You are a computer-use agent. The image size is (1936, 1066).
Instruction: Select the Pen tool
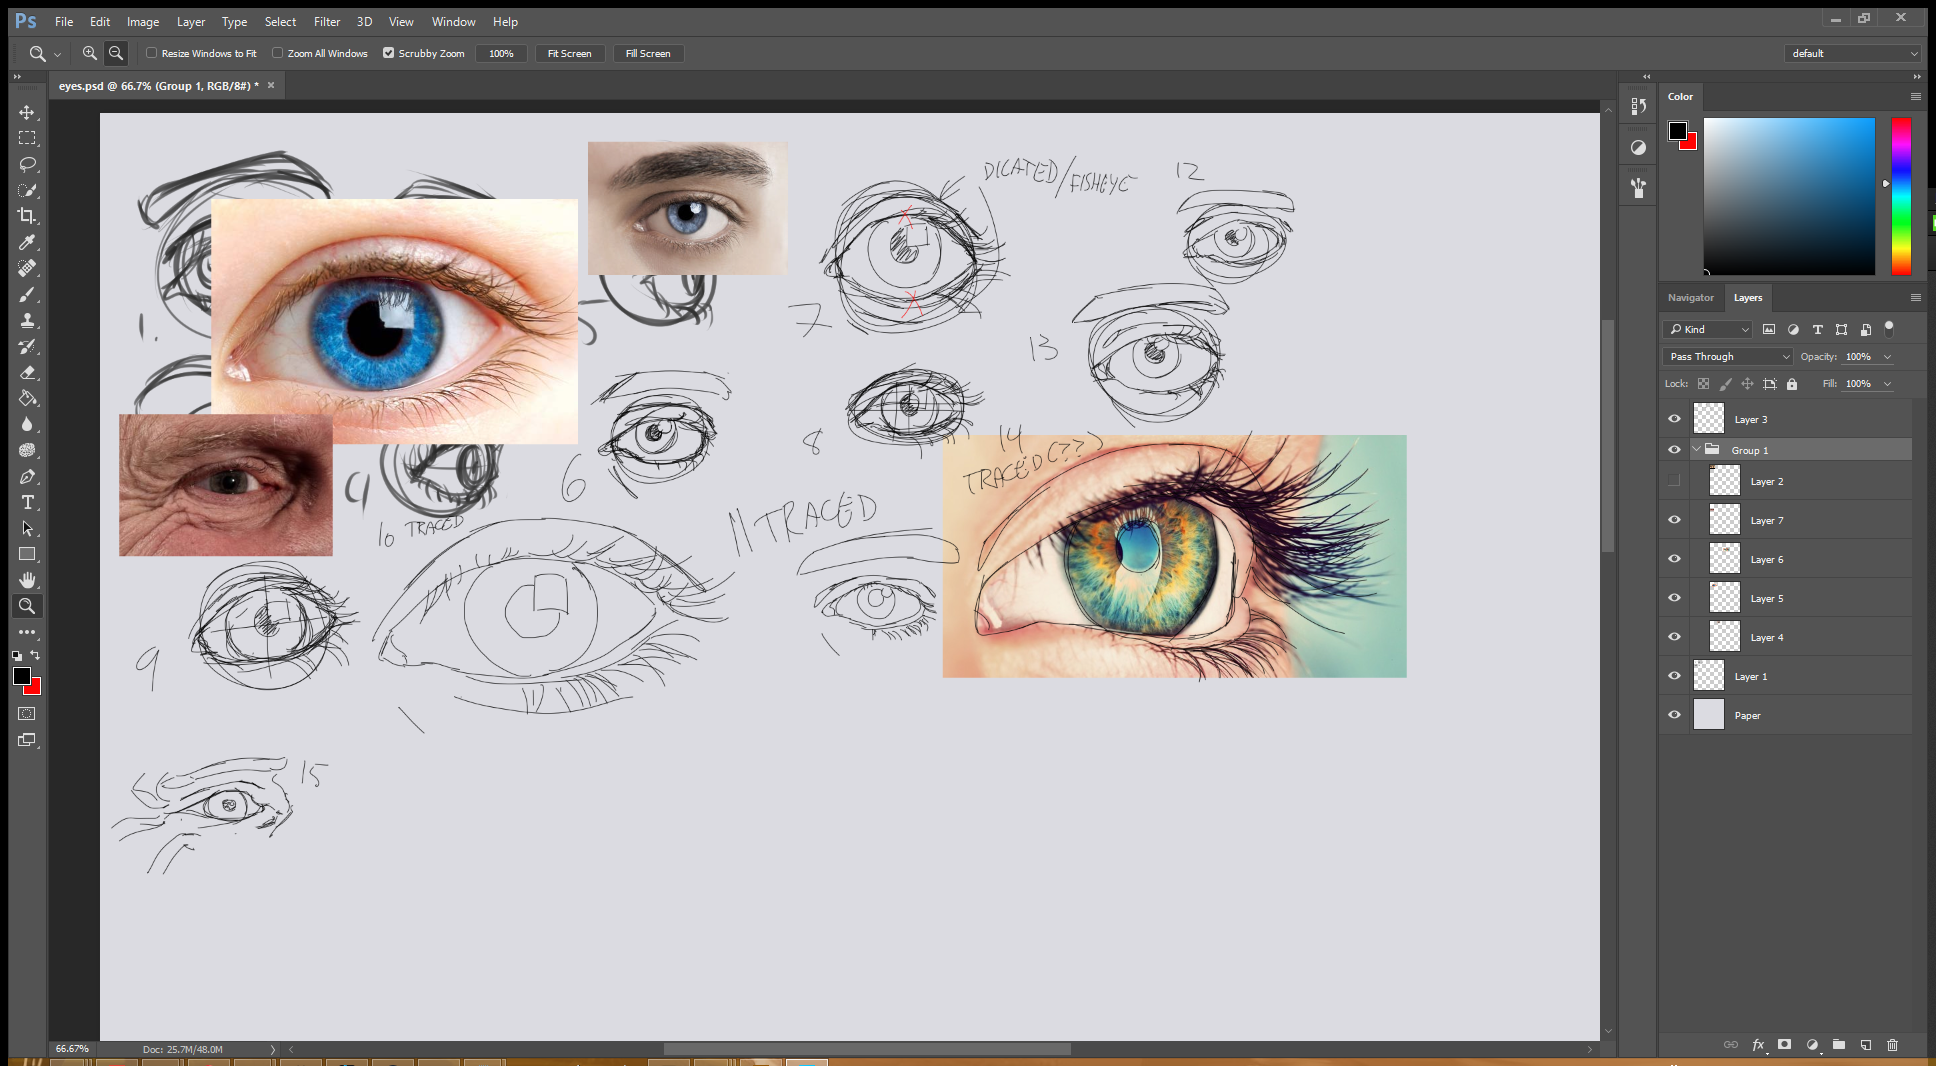[27, 476]
